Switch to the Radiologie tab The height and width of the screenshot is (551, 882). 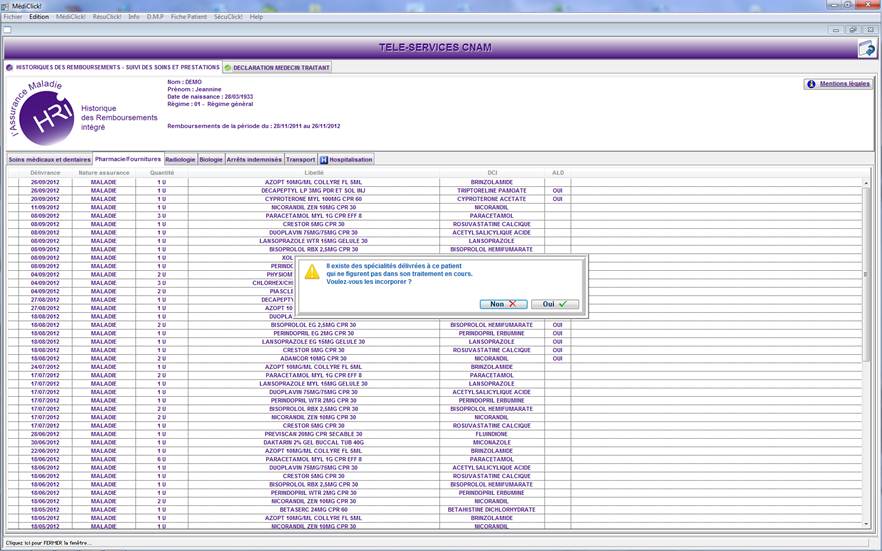click(x=181, y=160)
